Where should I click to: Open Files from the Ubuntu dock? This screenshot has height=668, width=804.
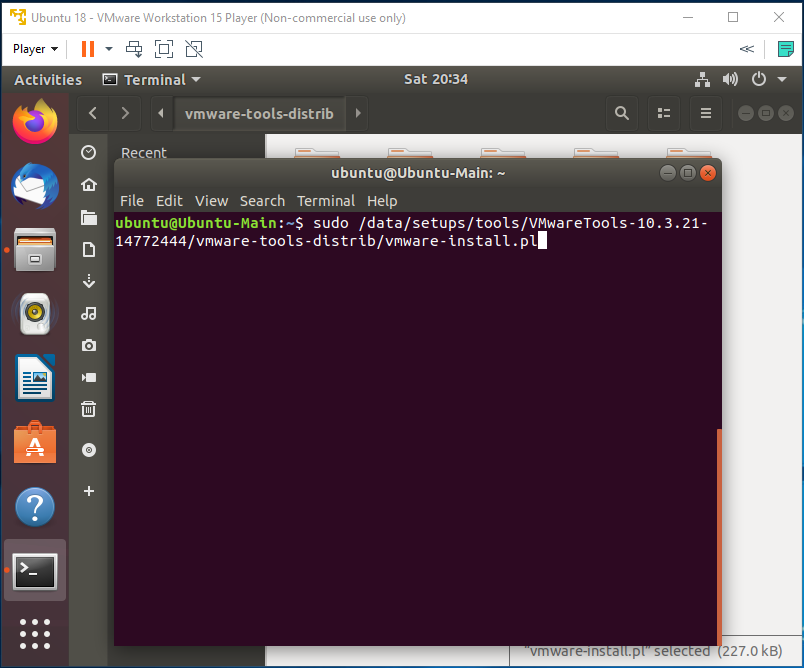point(35,250)
